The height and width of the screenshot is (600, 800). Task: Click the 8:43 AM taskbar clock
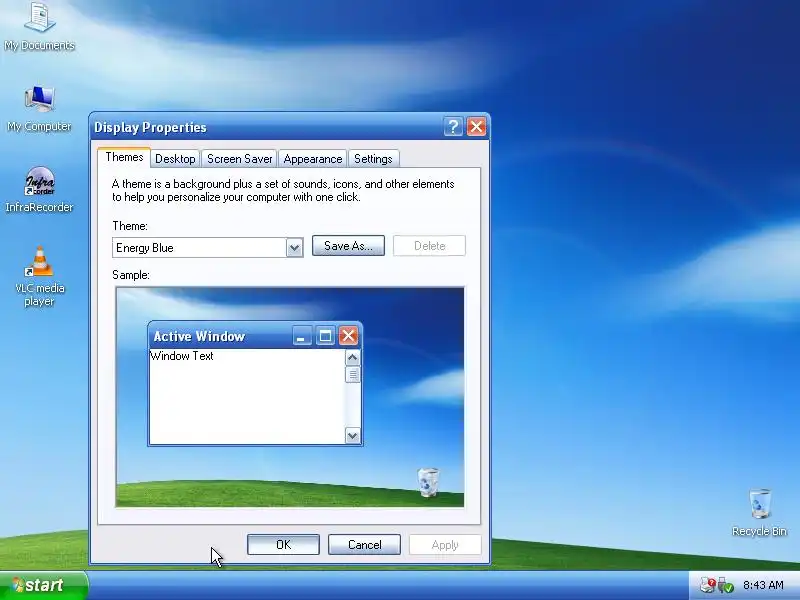[763, 585]
